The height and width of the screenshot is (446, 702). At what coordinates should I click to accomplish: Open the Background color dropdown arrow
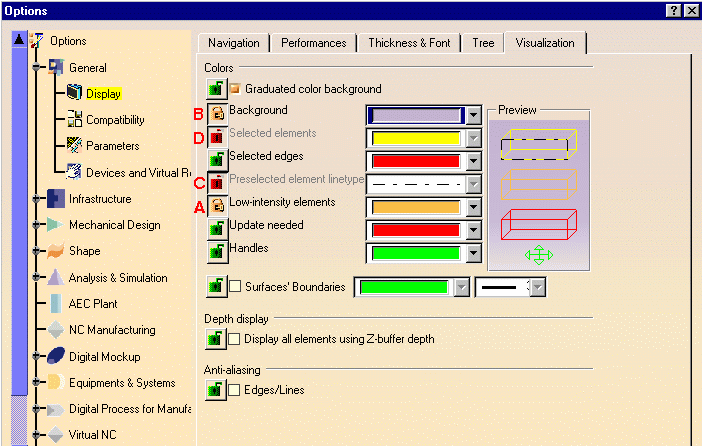coord(475,115)
